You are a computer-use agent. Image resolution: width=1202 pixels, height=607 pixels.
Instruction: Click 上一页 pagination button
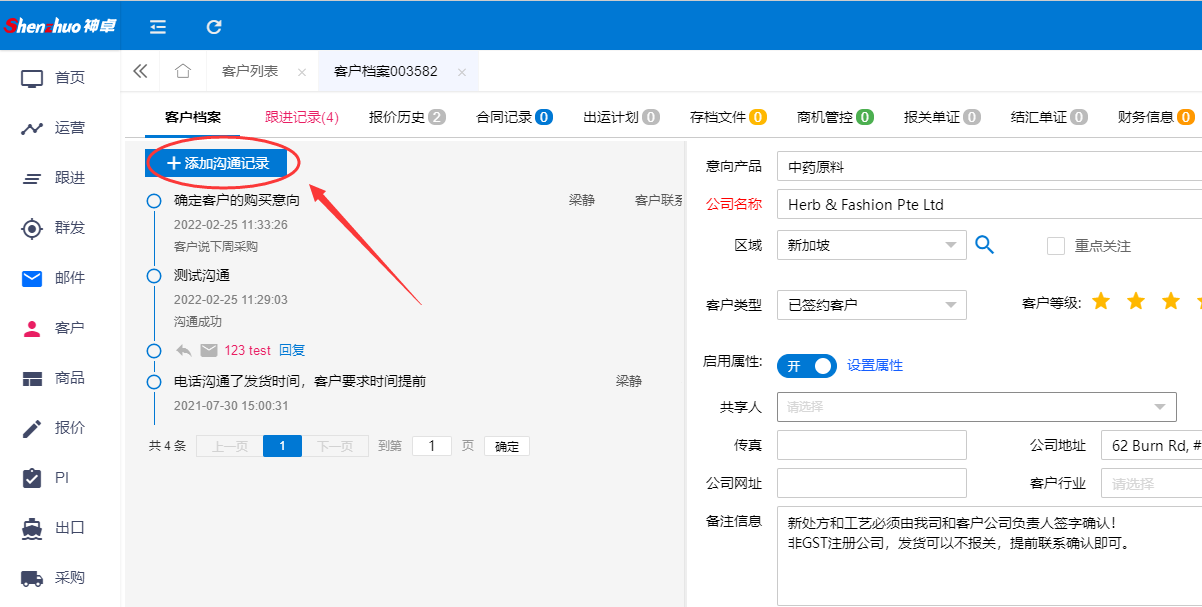[229, 446]
